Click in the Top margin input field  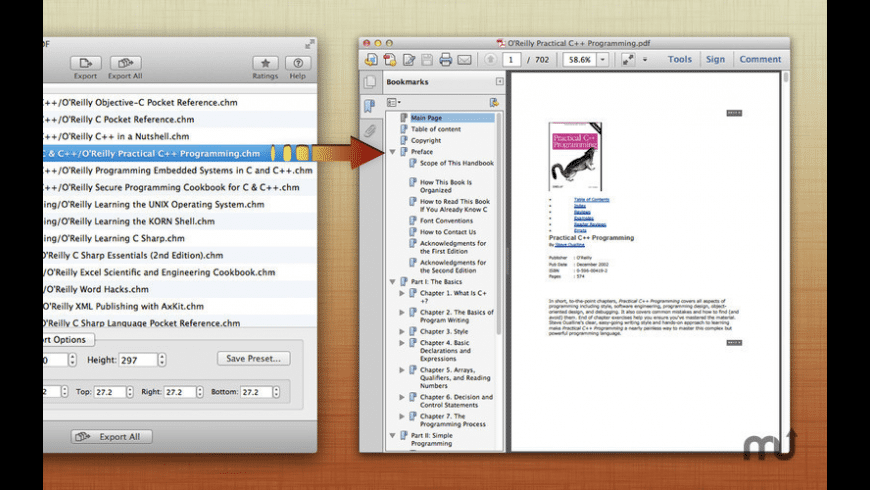[109, 392]
